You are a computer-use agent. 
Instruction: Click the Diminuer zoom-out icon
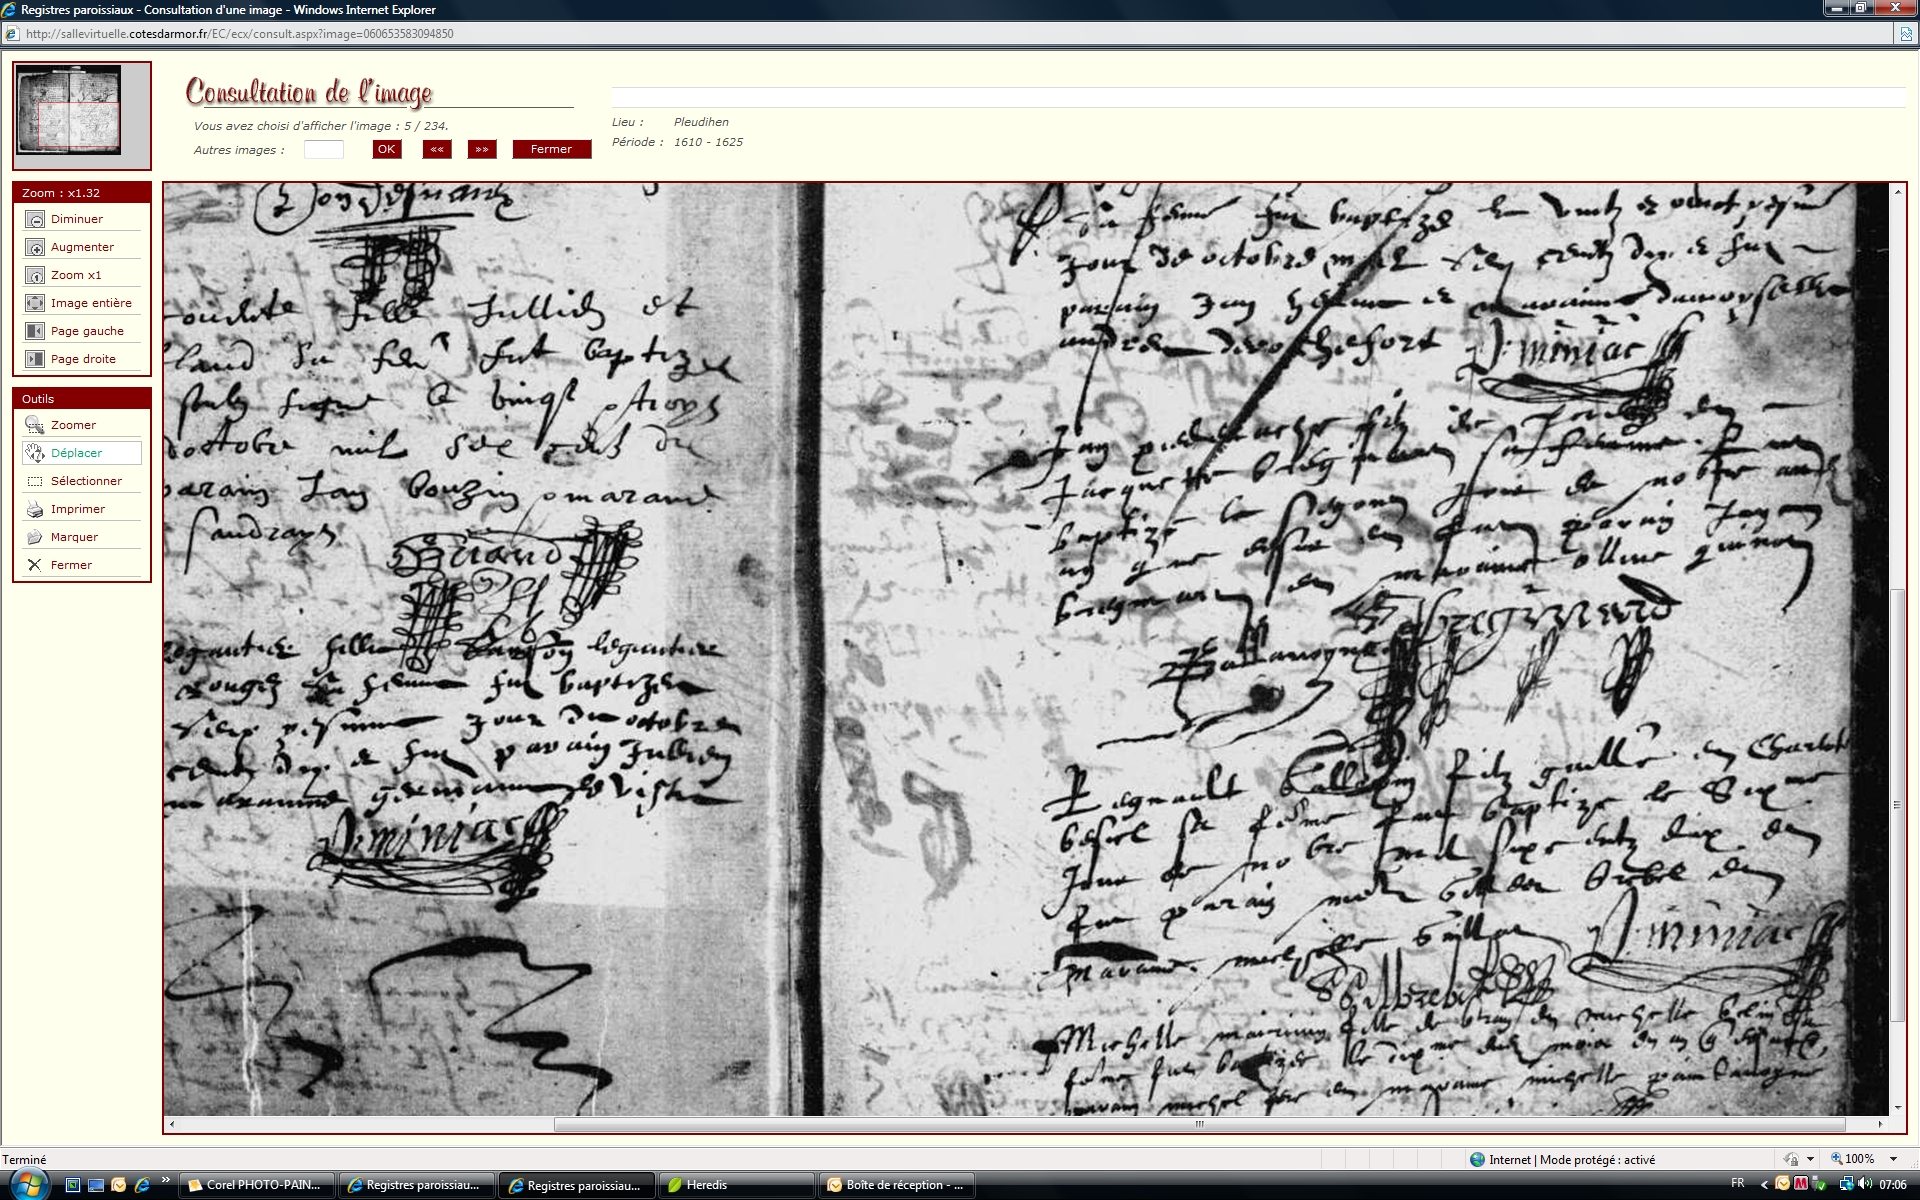35,219
